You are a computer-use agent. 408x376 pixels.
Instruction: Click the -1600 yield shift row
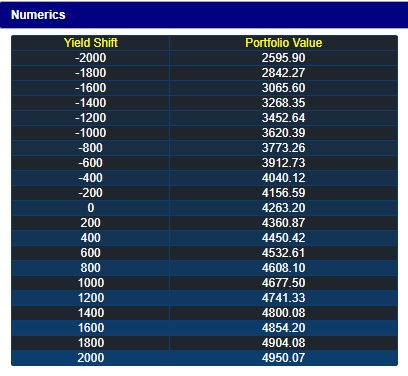tap(204, 88)
